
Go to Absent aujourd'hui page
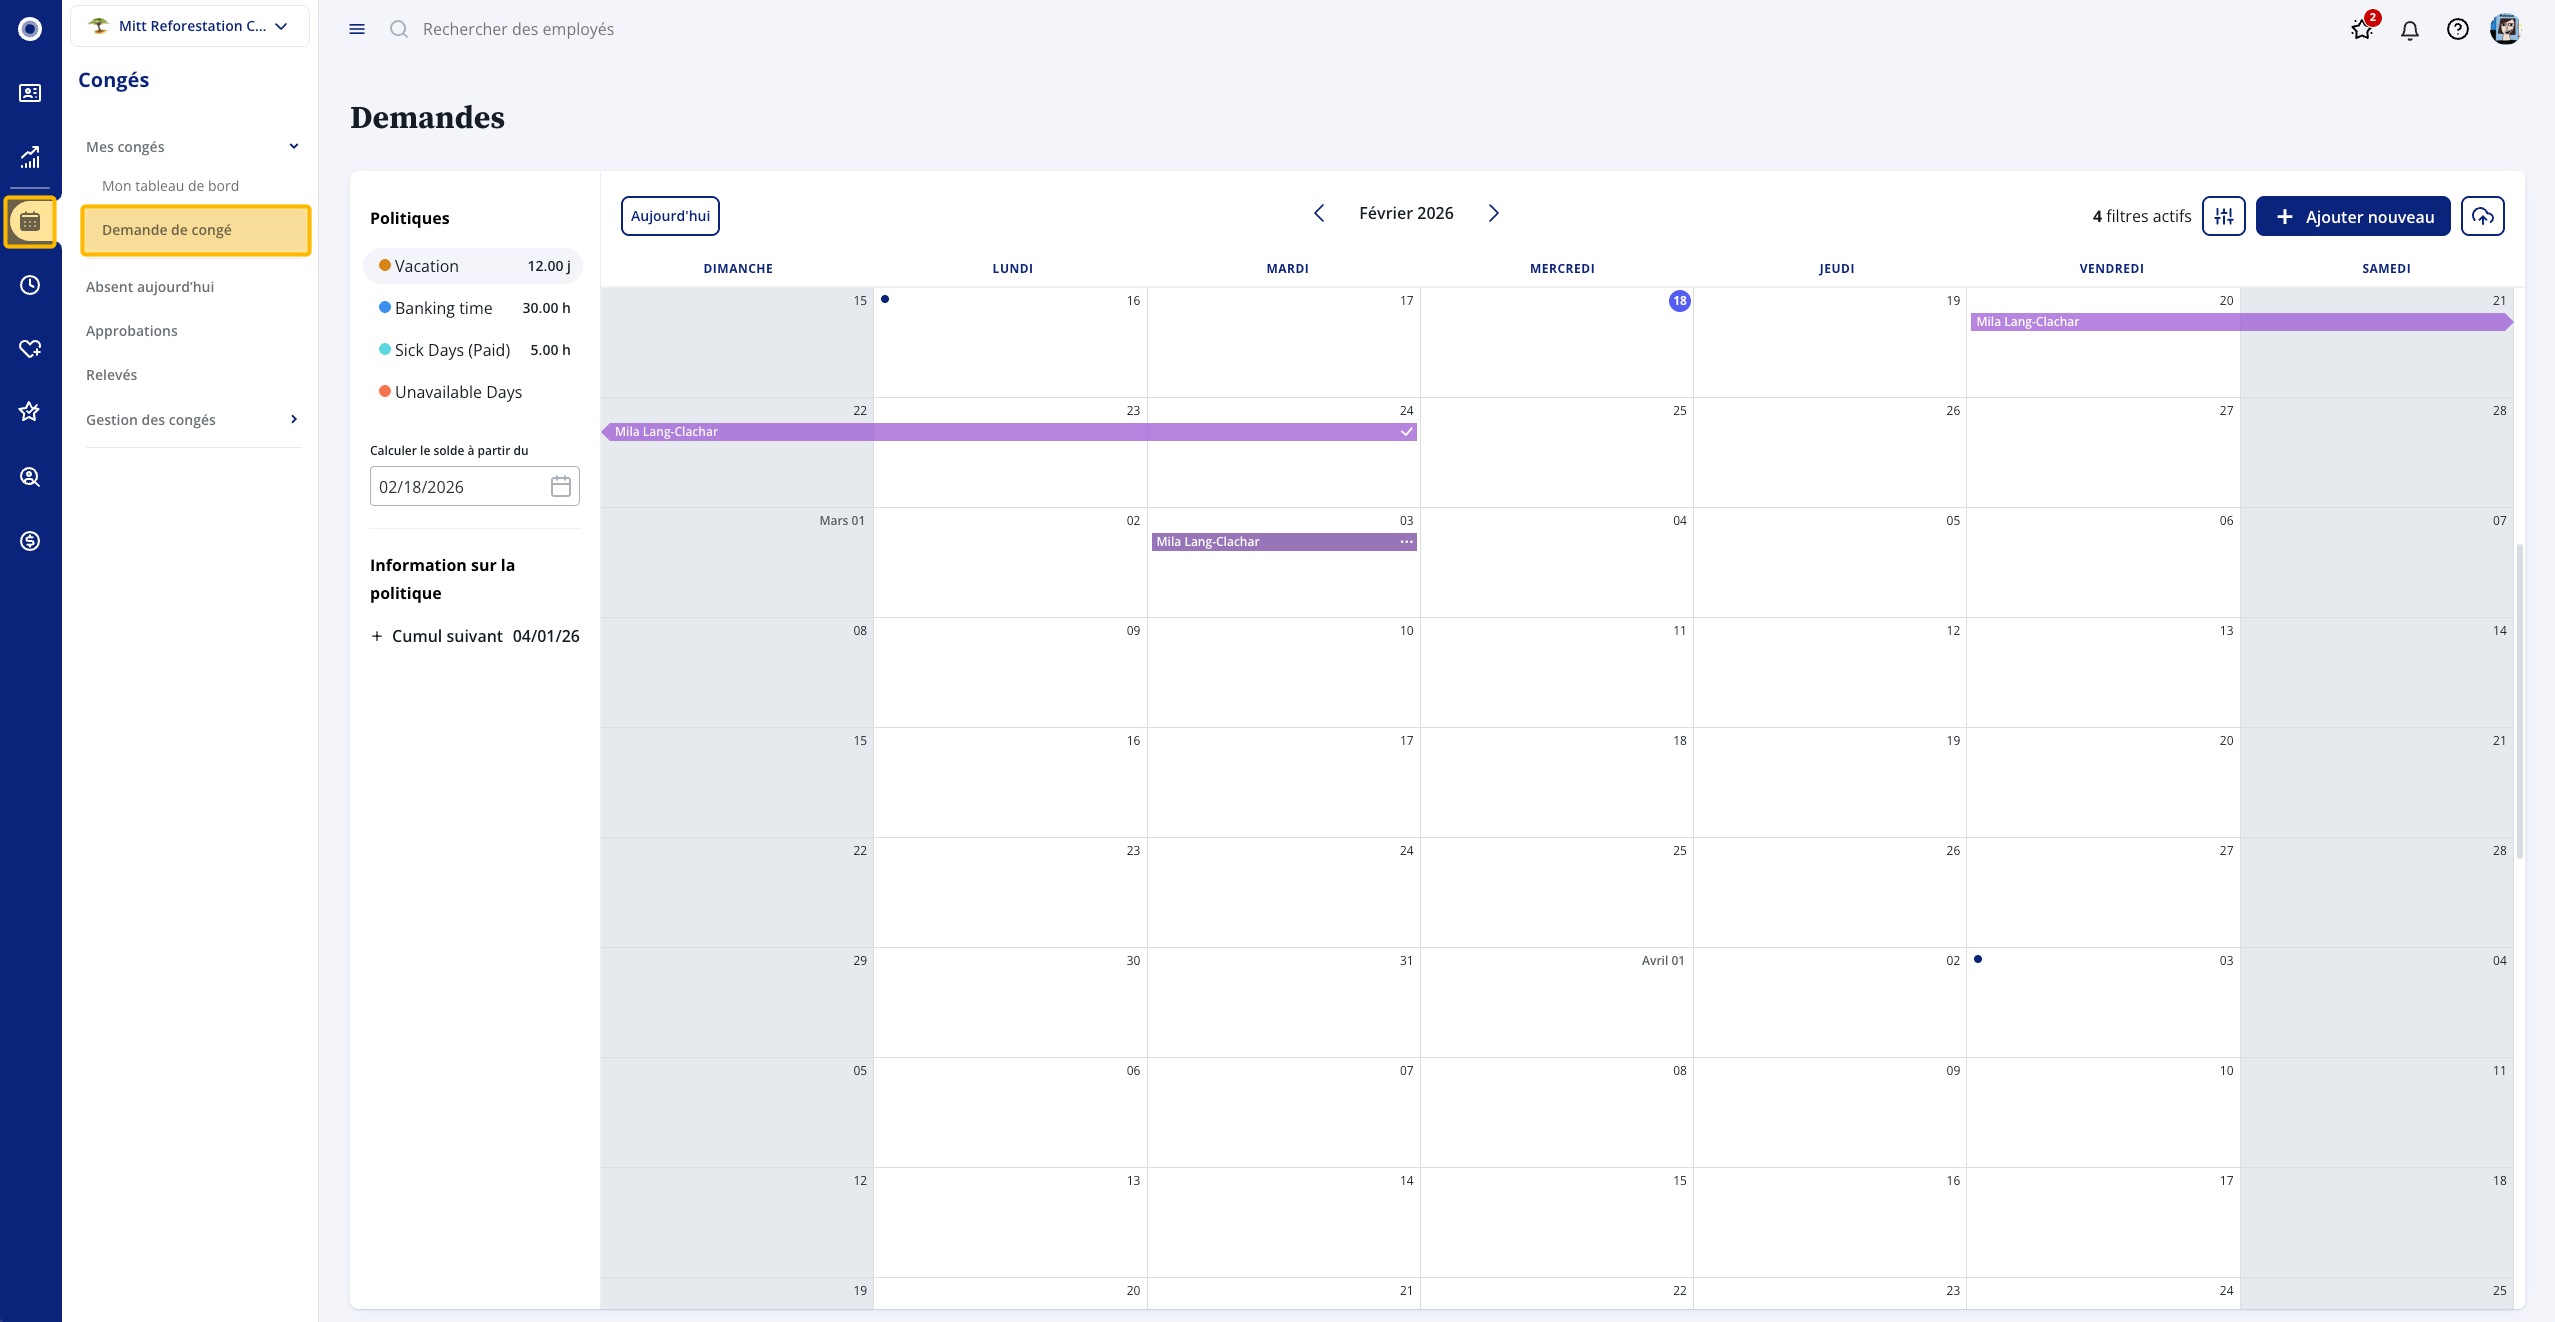tap(150, 287)
